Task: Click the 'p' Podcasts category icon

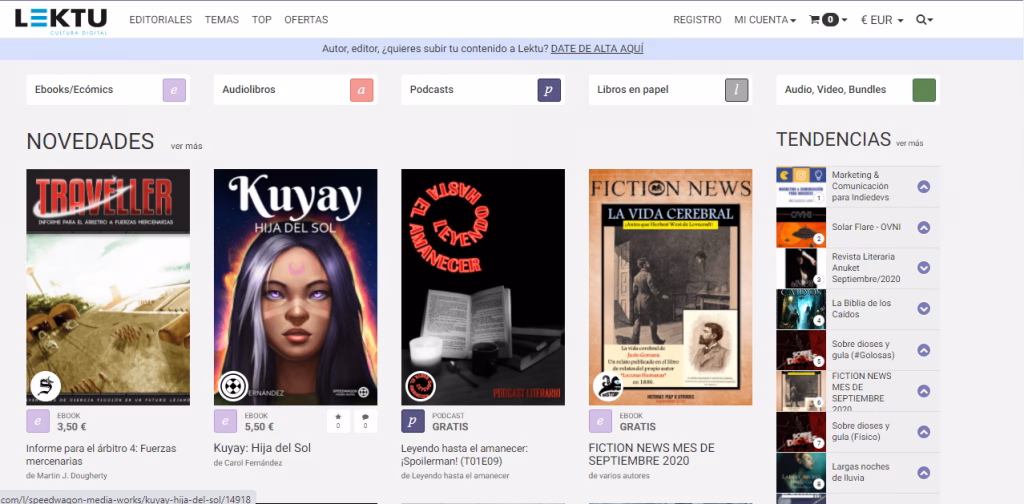Action: coord(549,90)
